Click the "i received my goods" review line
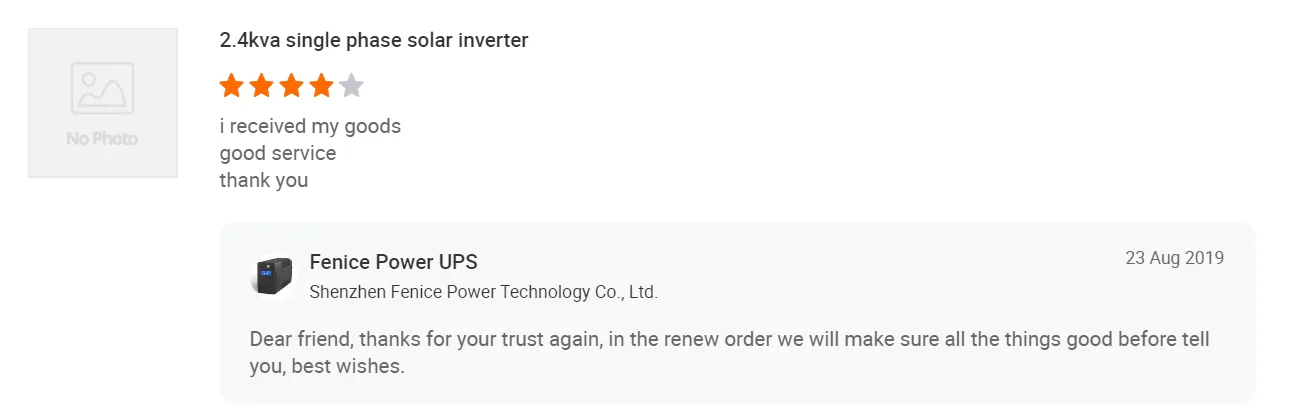This screenshot has height=419, width=1312. (x=310, y=127)
